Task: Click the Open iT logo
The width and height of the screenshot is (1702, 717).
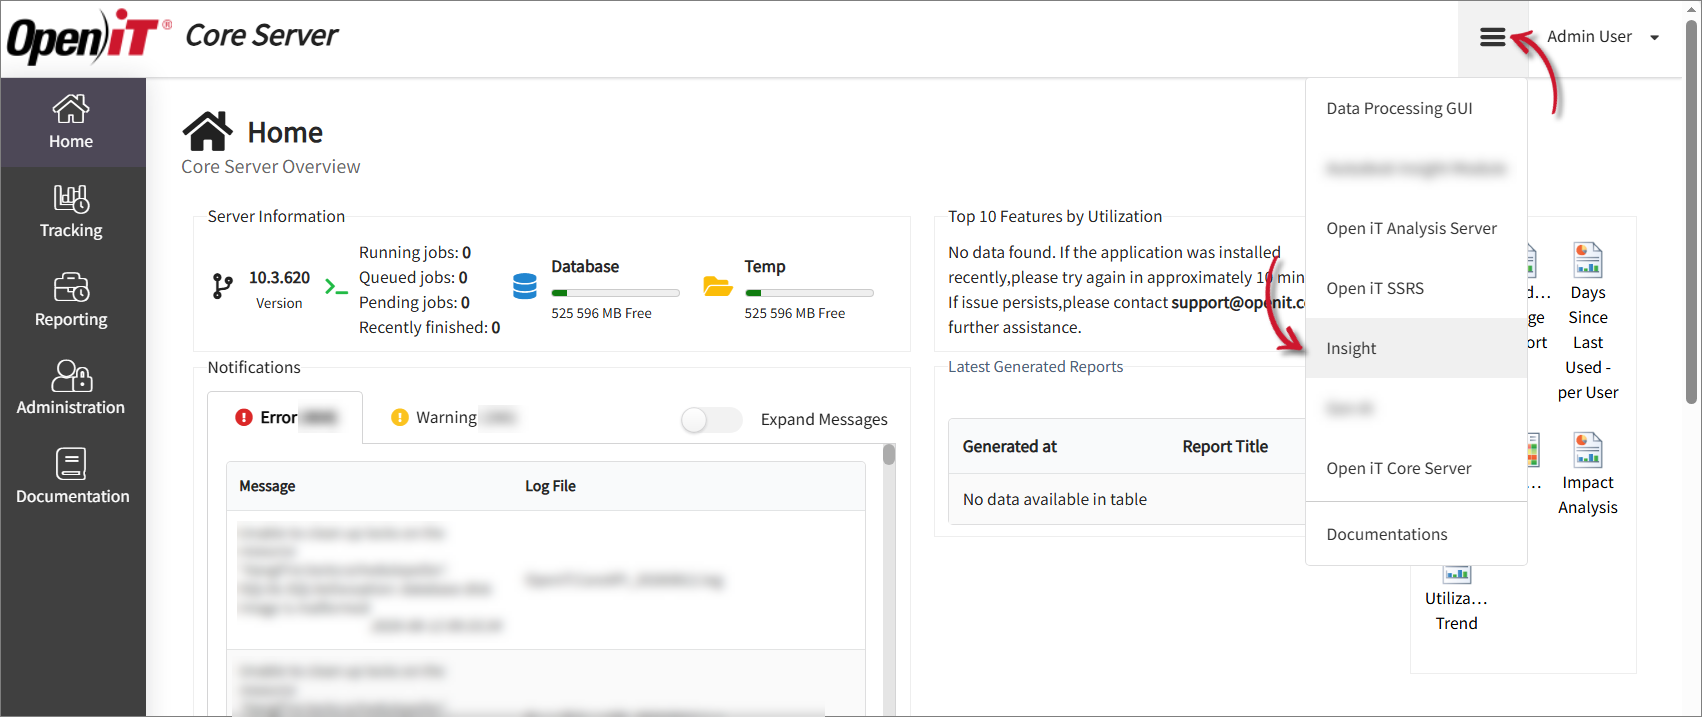Action: [89, 37]
